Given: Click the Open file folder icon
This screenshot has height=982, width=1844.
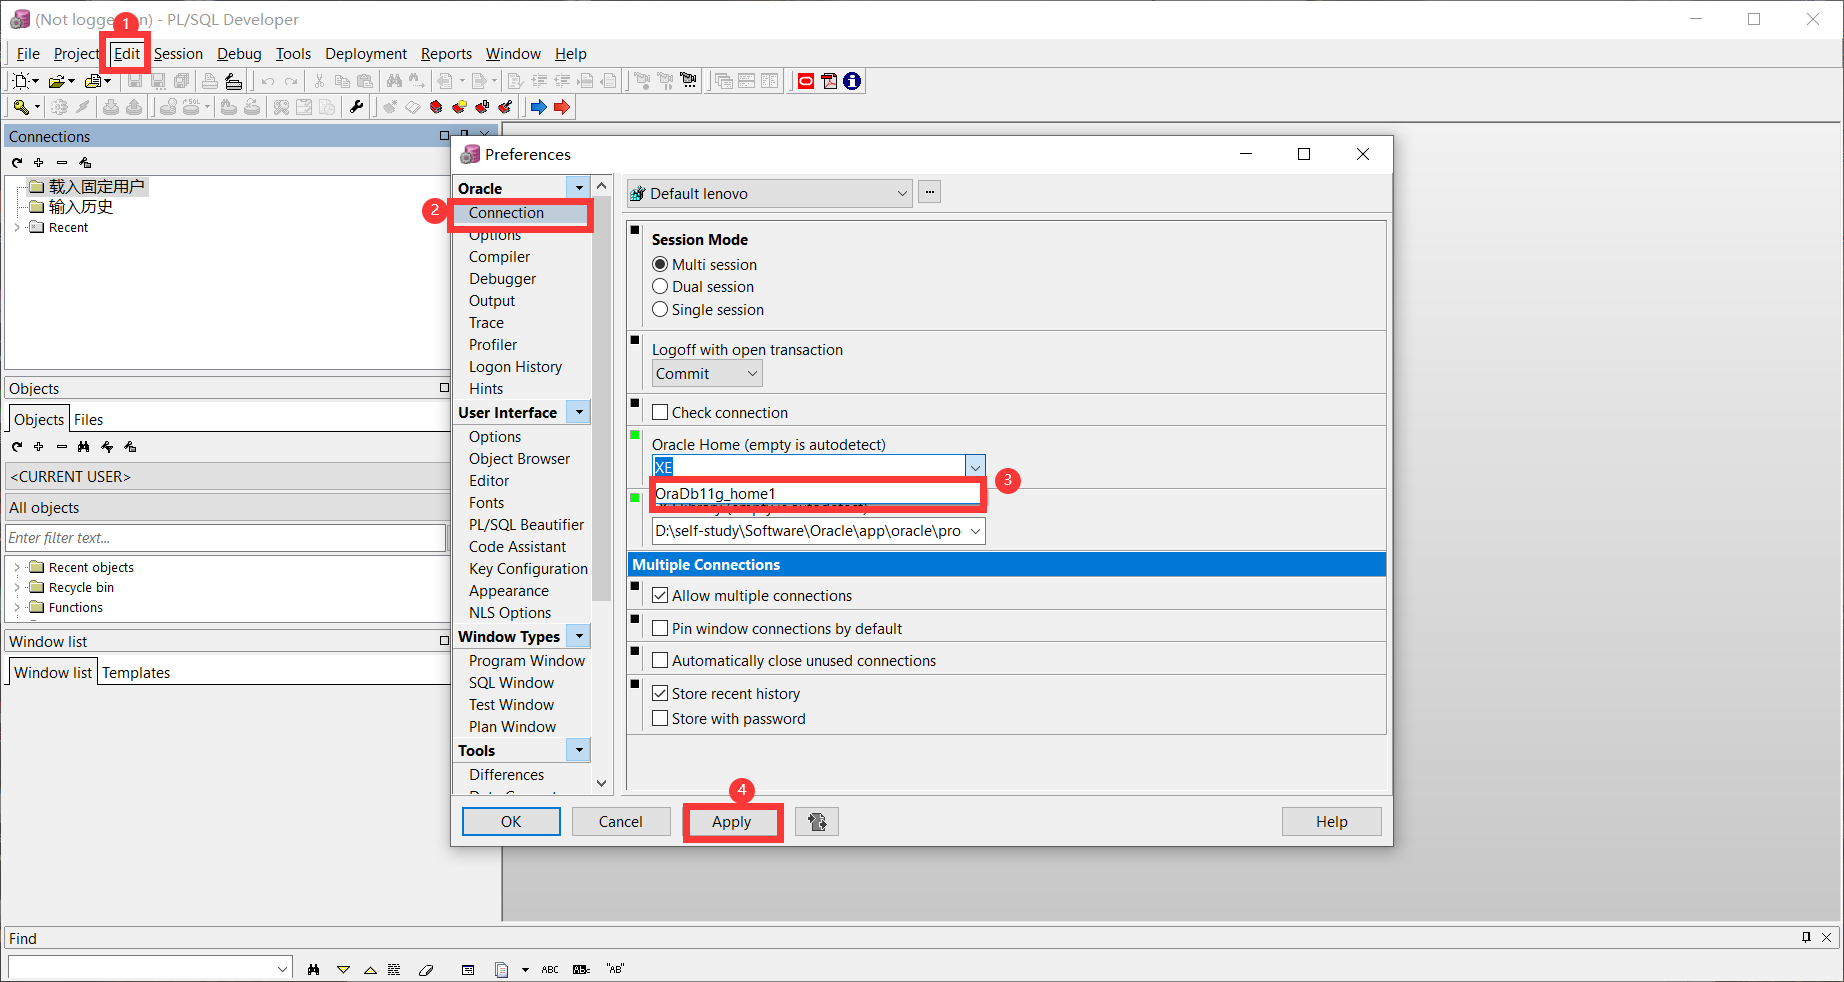Looking at the screenshot, I should pyautogui.click(x=57, y=81).
